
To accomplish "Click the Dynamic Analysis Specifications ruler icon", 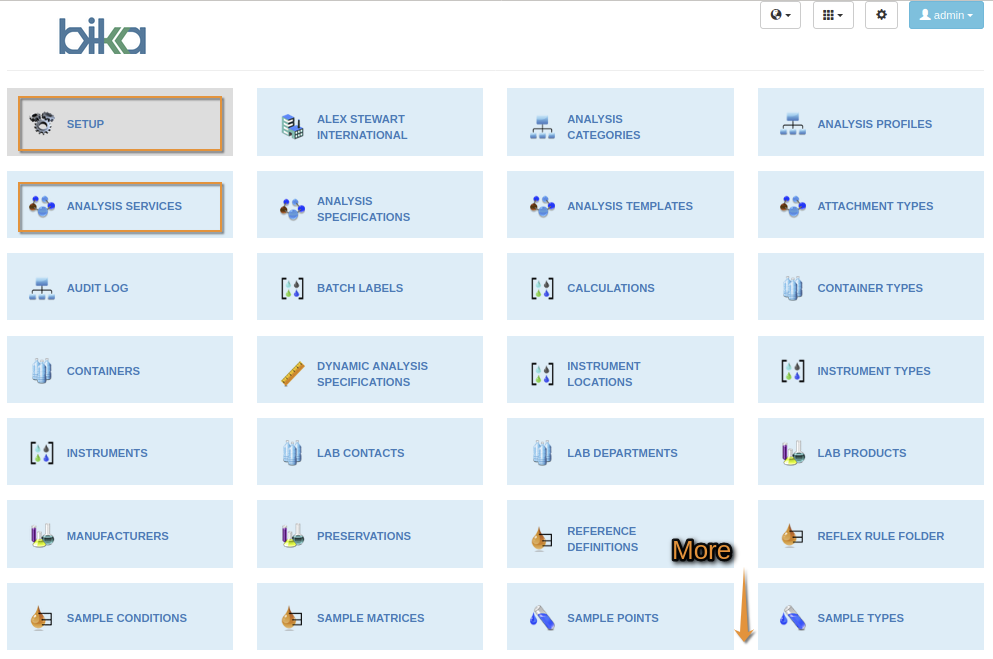I will tap(292, 374).
